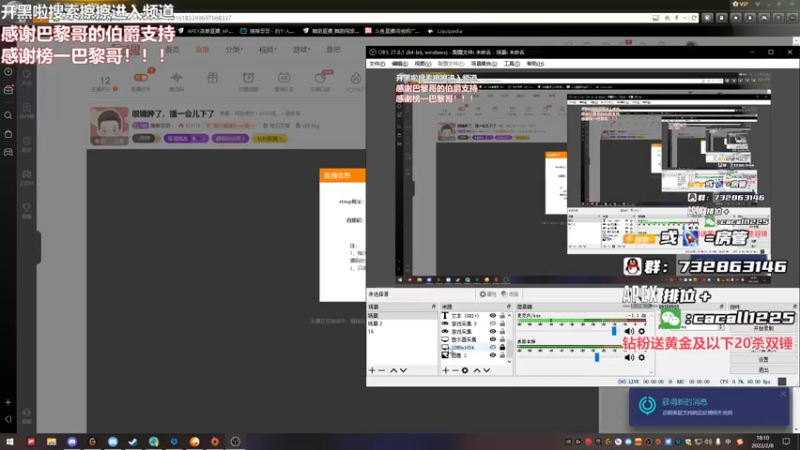Open the gift icon in Douyu toolbar
Viewport: 800px width, 450px height.
212,78
